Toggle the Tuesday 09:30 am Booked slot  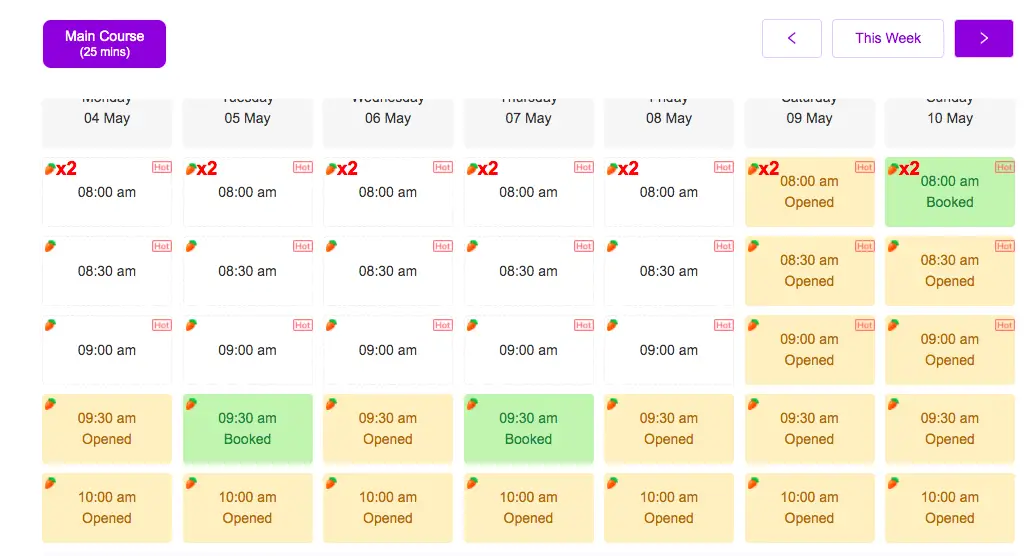pyautogui.click(x=247, y=429)
